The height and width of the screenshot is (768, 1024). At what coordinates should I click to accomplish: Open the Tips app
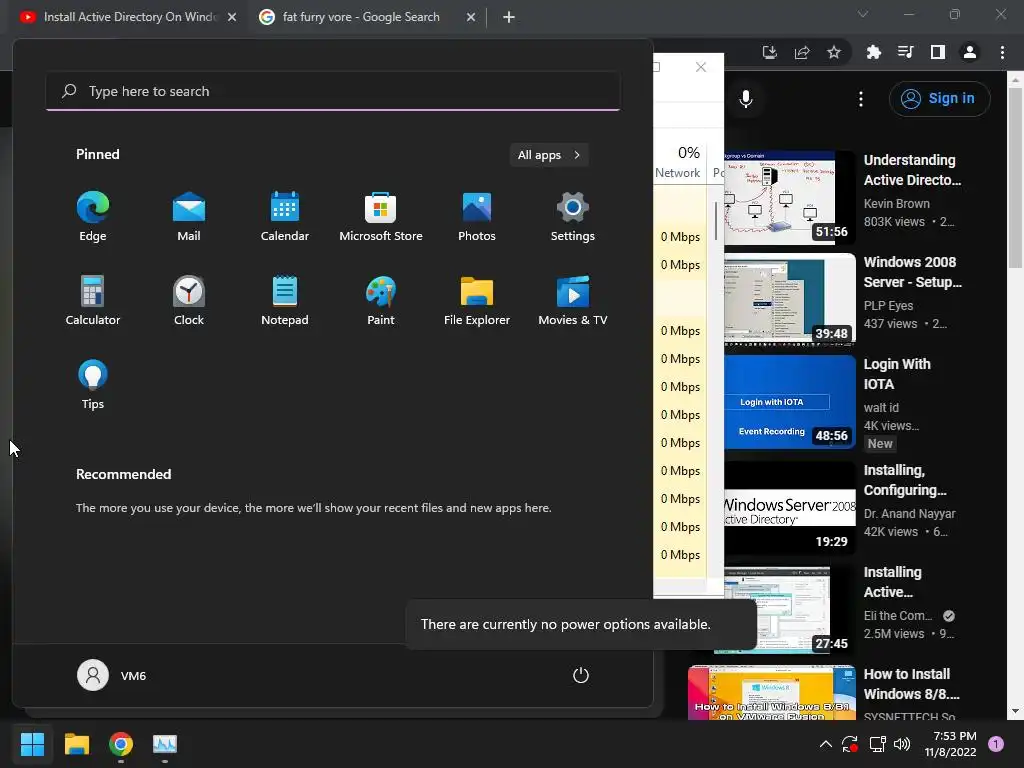click(x=93, y=385)
